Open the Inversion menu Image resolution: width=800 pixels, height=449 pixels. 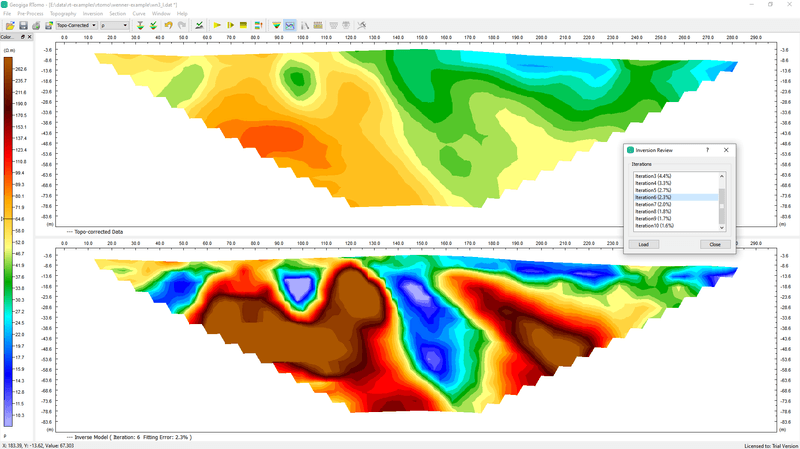[x=92, y=13]
